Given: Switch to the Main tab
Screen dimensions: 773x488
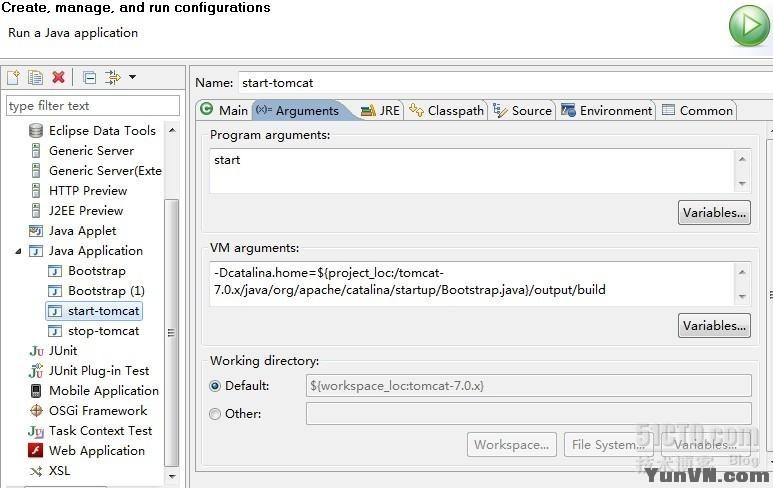Looking at the screenshot, I should 224,110.
